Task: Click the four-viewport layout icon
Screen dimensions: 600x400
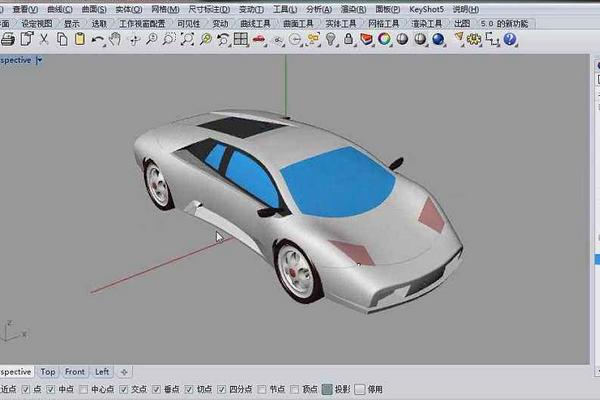Action: [241, 39]
